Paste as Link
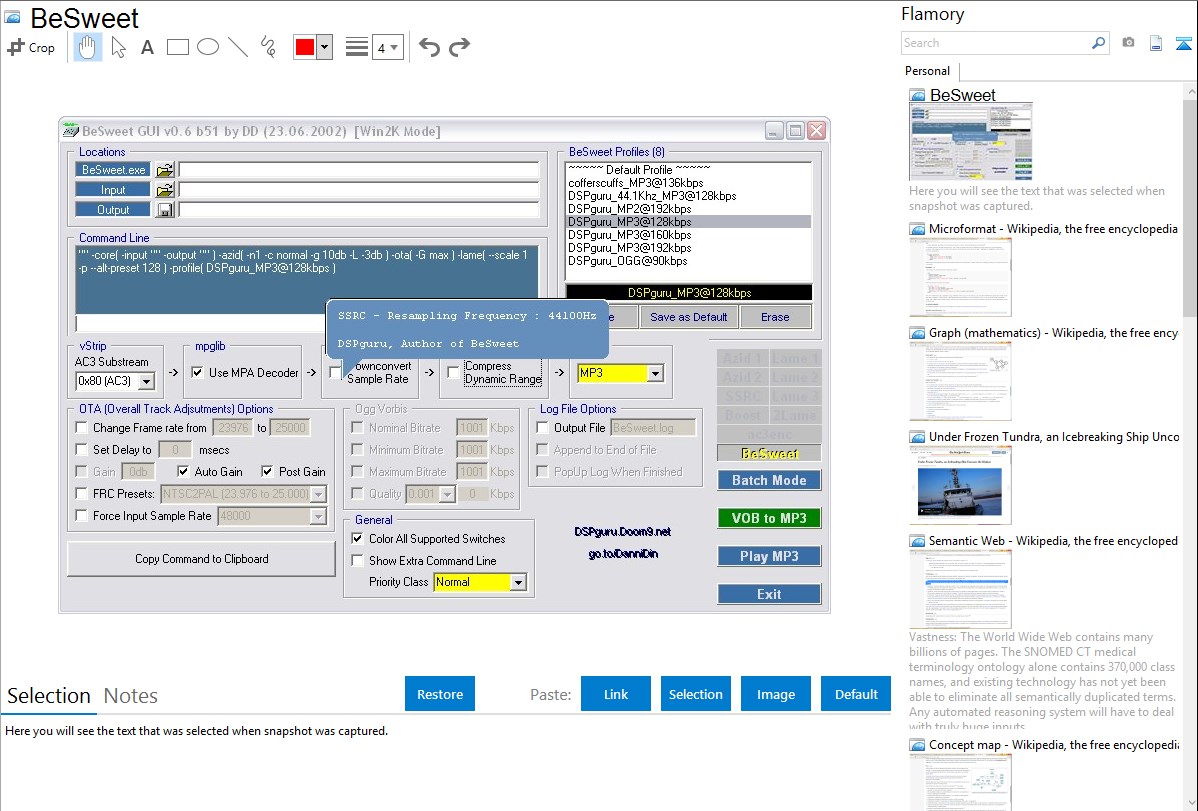This screenshot has height=811, width=1198. [x=616, y=694]
